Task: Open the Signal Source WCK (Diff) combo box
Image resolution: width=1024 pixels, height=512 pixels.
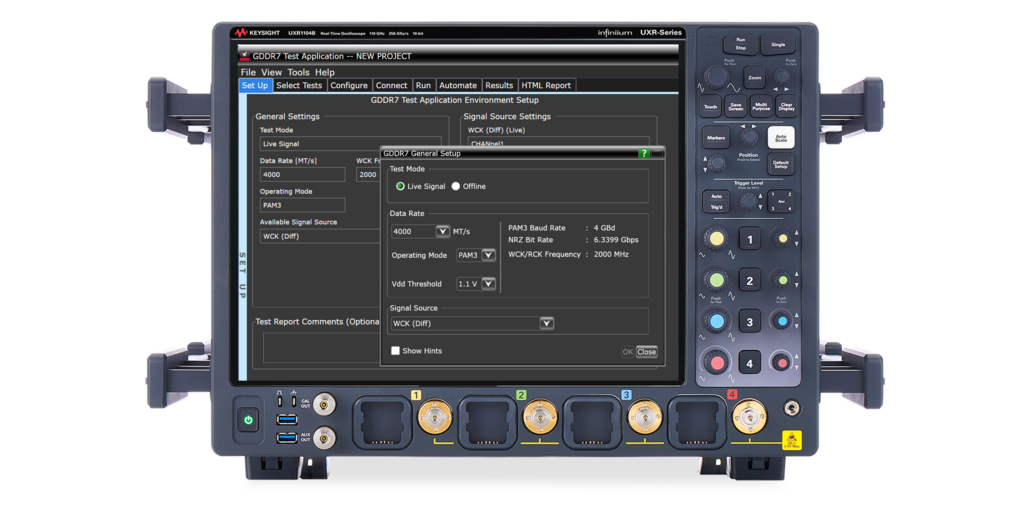Action: pyautogui.click(x=546, y=324)
